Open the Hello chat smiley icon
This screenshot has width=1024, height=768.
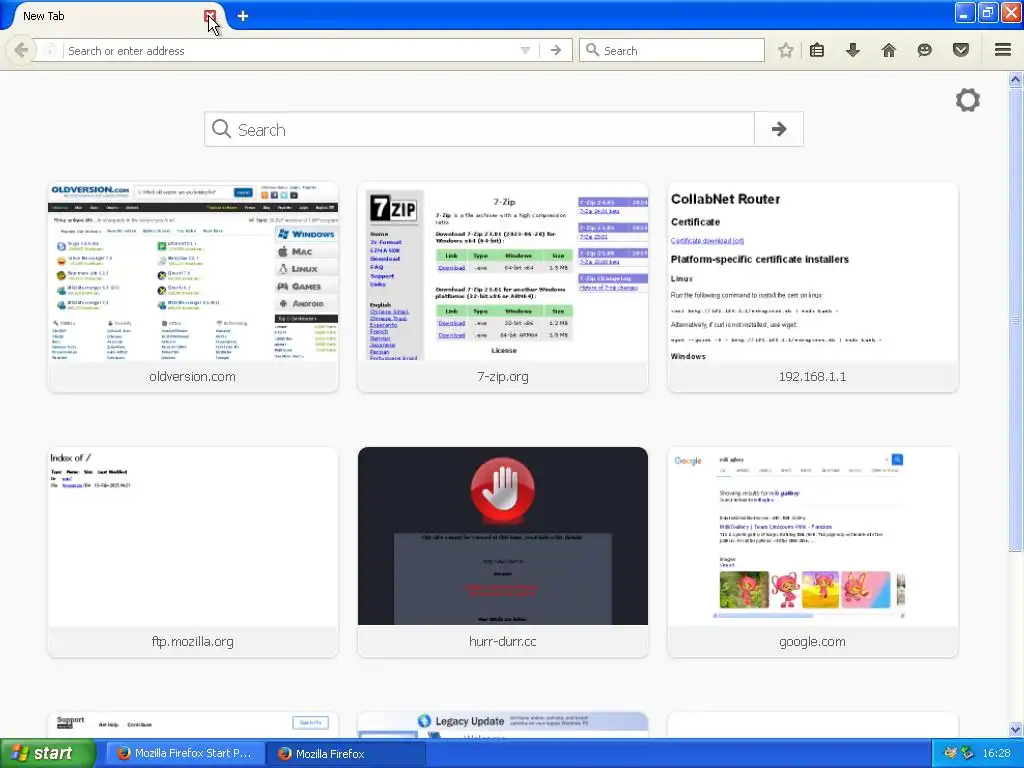924,50
